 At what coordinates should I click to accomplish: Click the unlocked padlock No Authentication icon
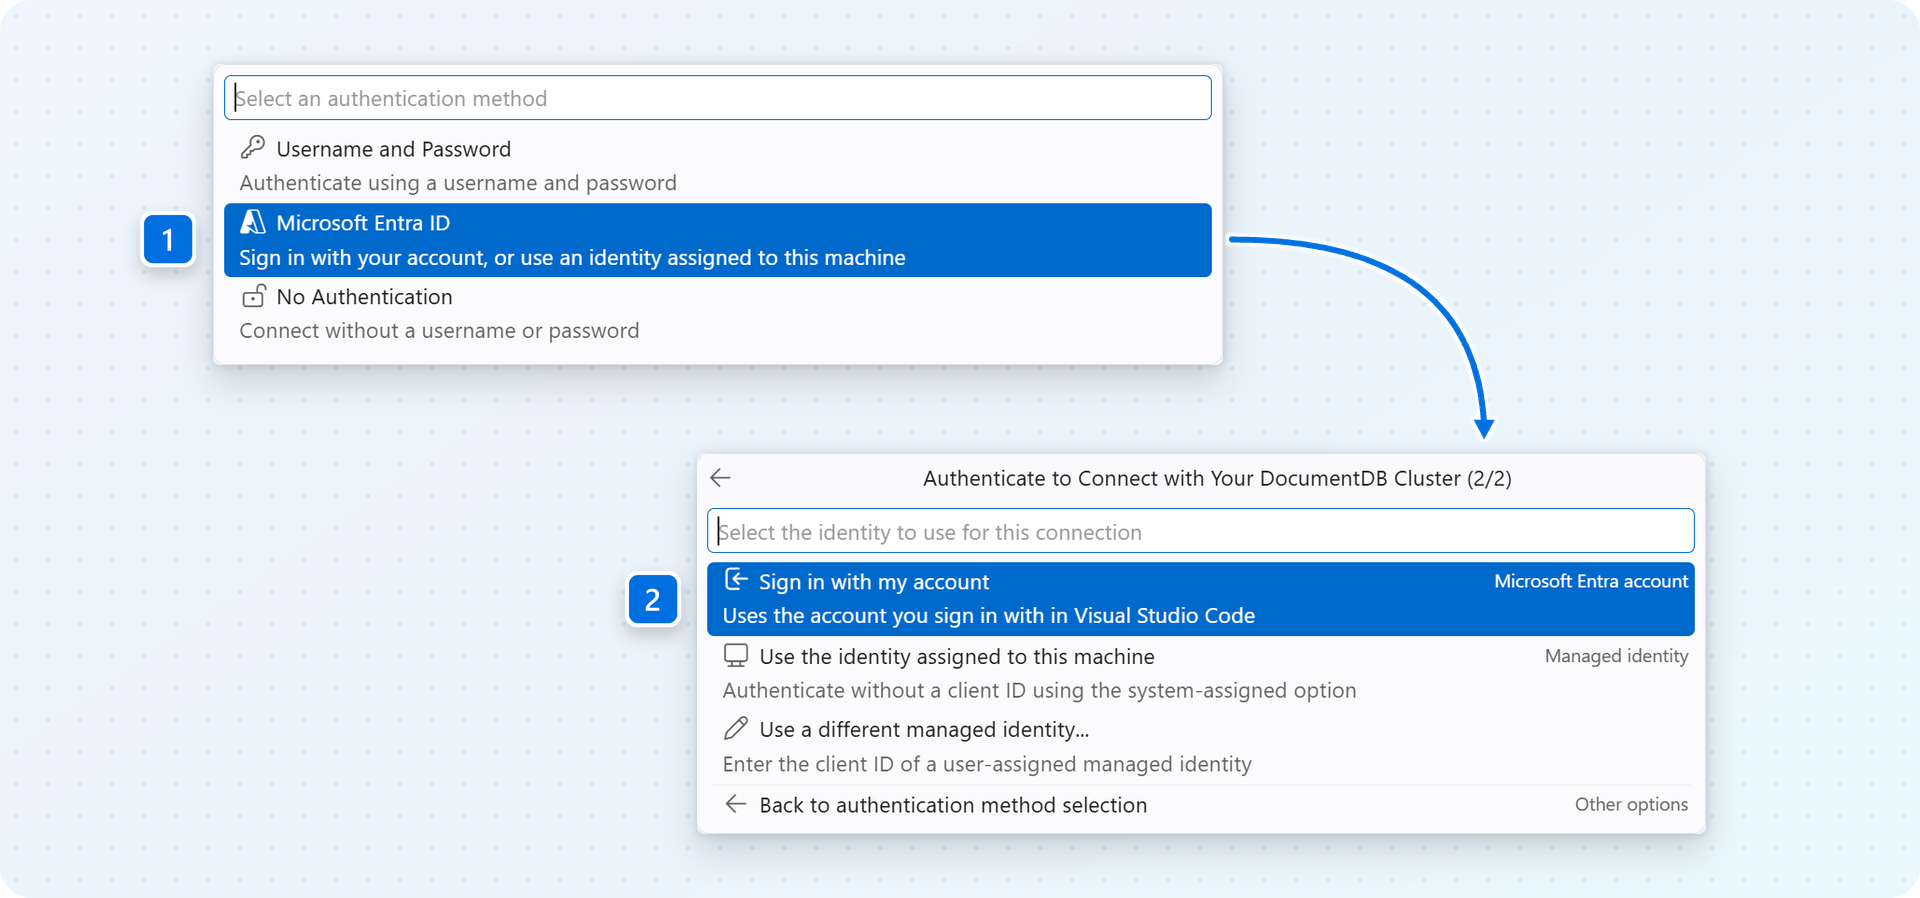point(254,296)
